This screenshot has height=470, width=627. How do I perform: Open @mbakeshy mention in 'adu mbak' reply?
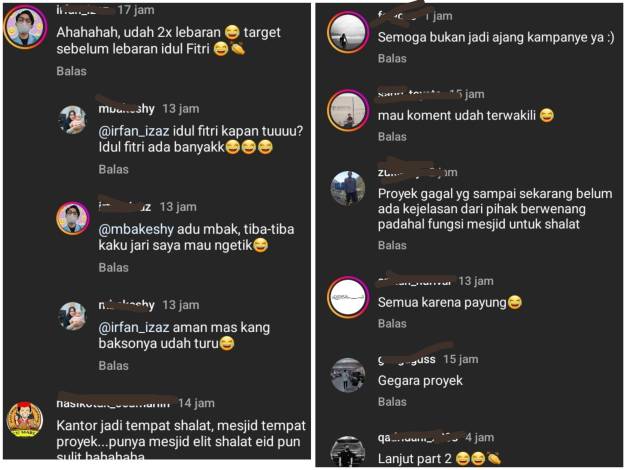pos(136,229)
